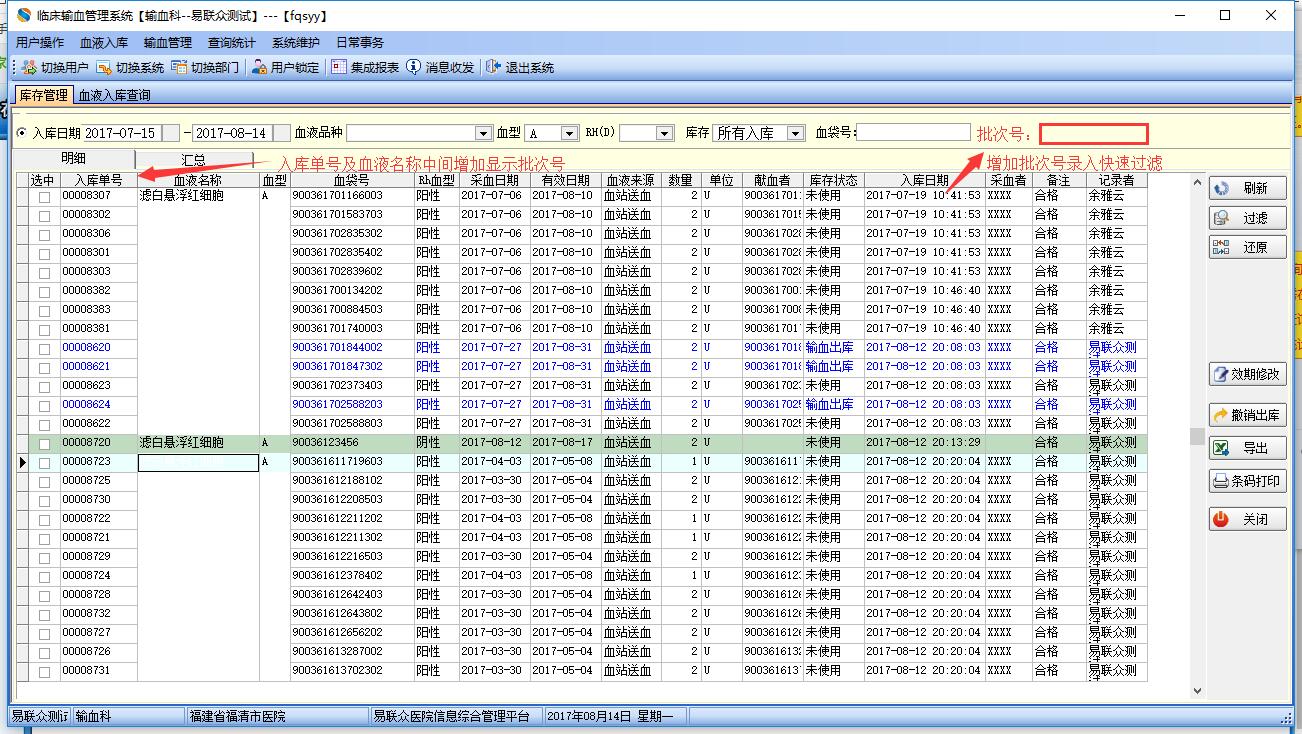Viewport: 1302px width, 734px height.
Task: Click the 效期修改 button
Action: tap(1247, 374)
